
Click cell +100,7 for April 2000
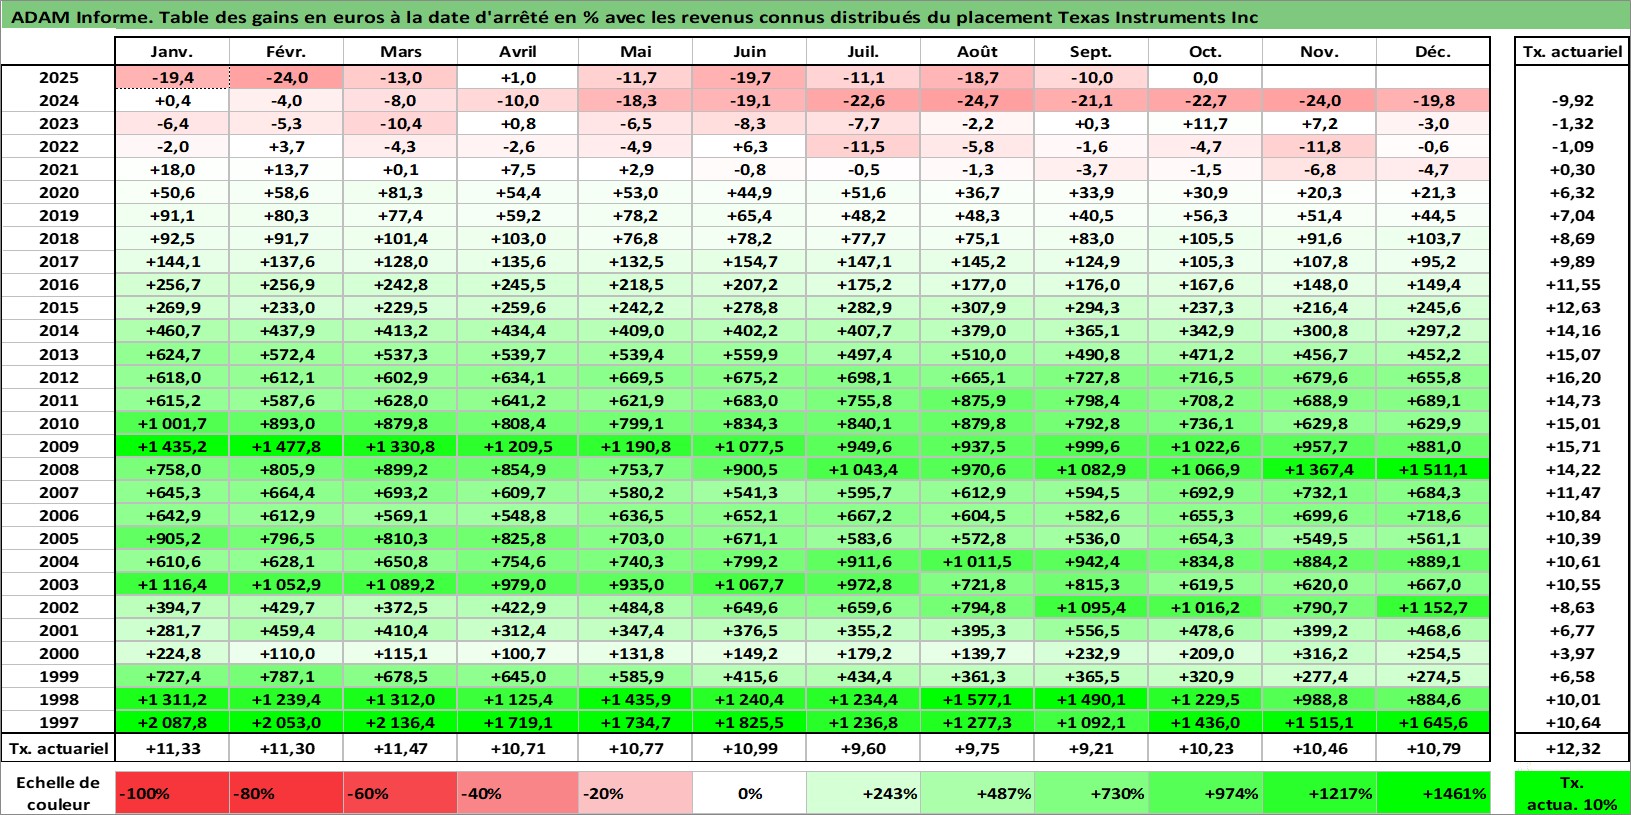click(x=518, y=653)
